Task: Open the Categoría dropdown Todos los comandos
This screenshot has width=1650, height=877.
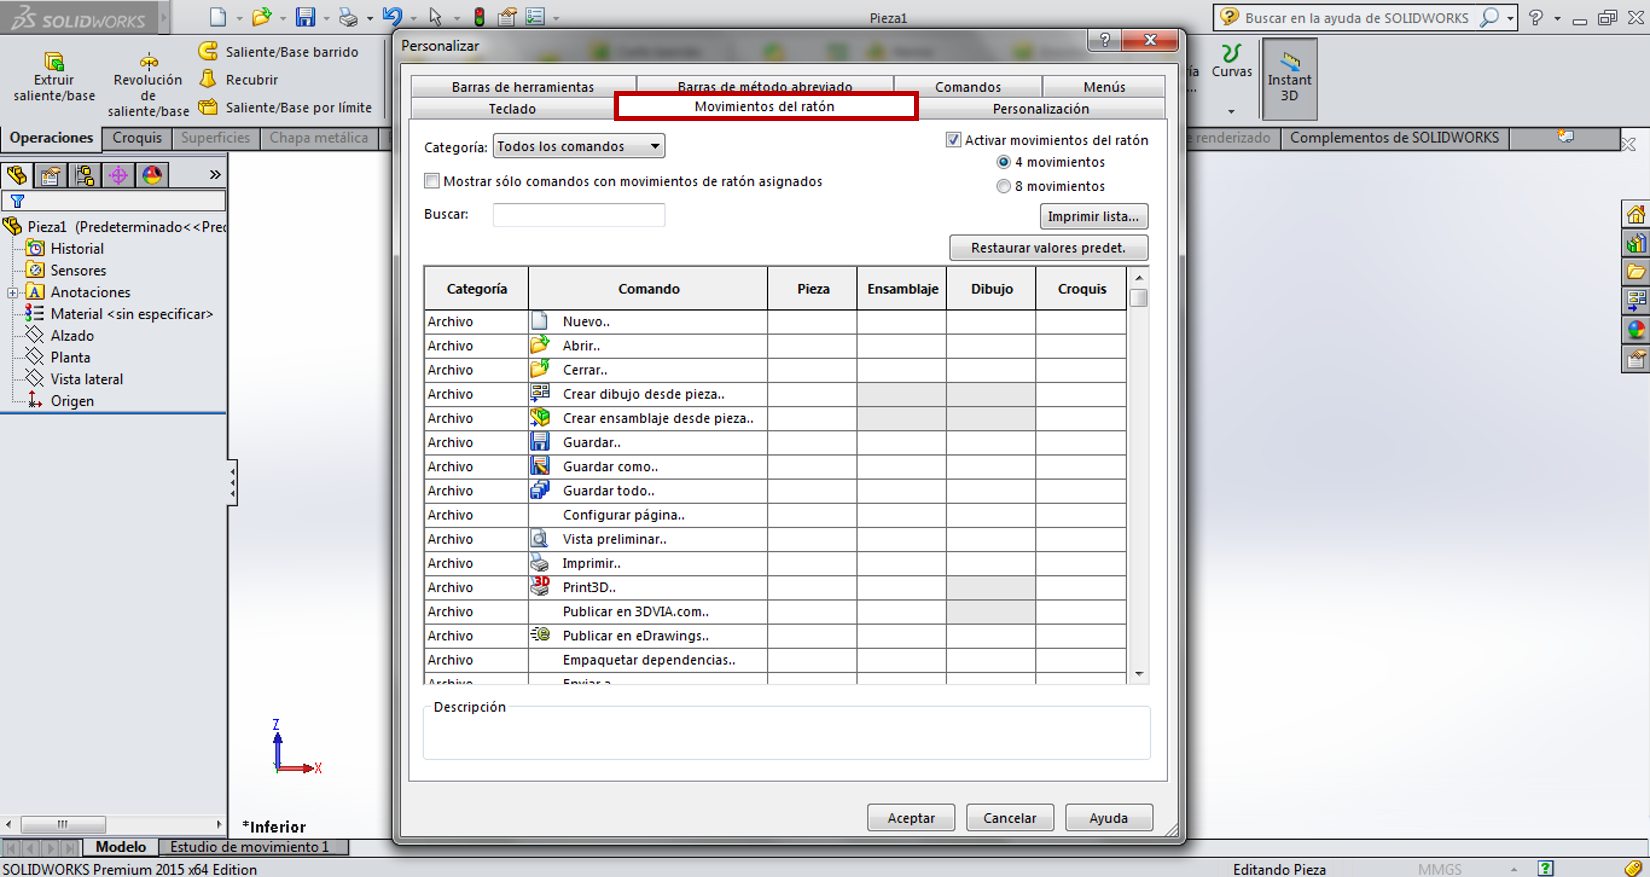Action: click(579, 146)
